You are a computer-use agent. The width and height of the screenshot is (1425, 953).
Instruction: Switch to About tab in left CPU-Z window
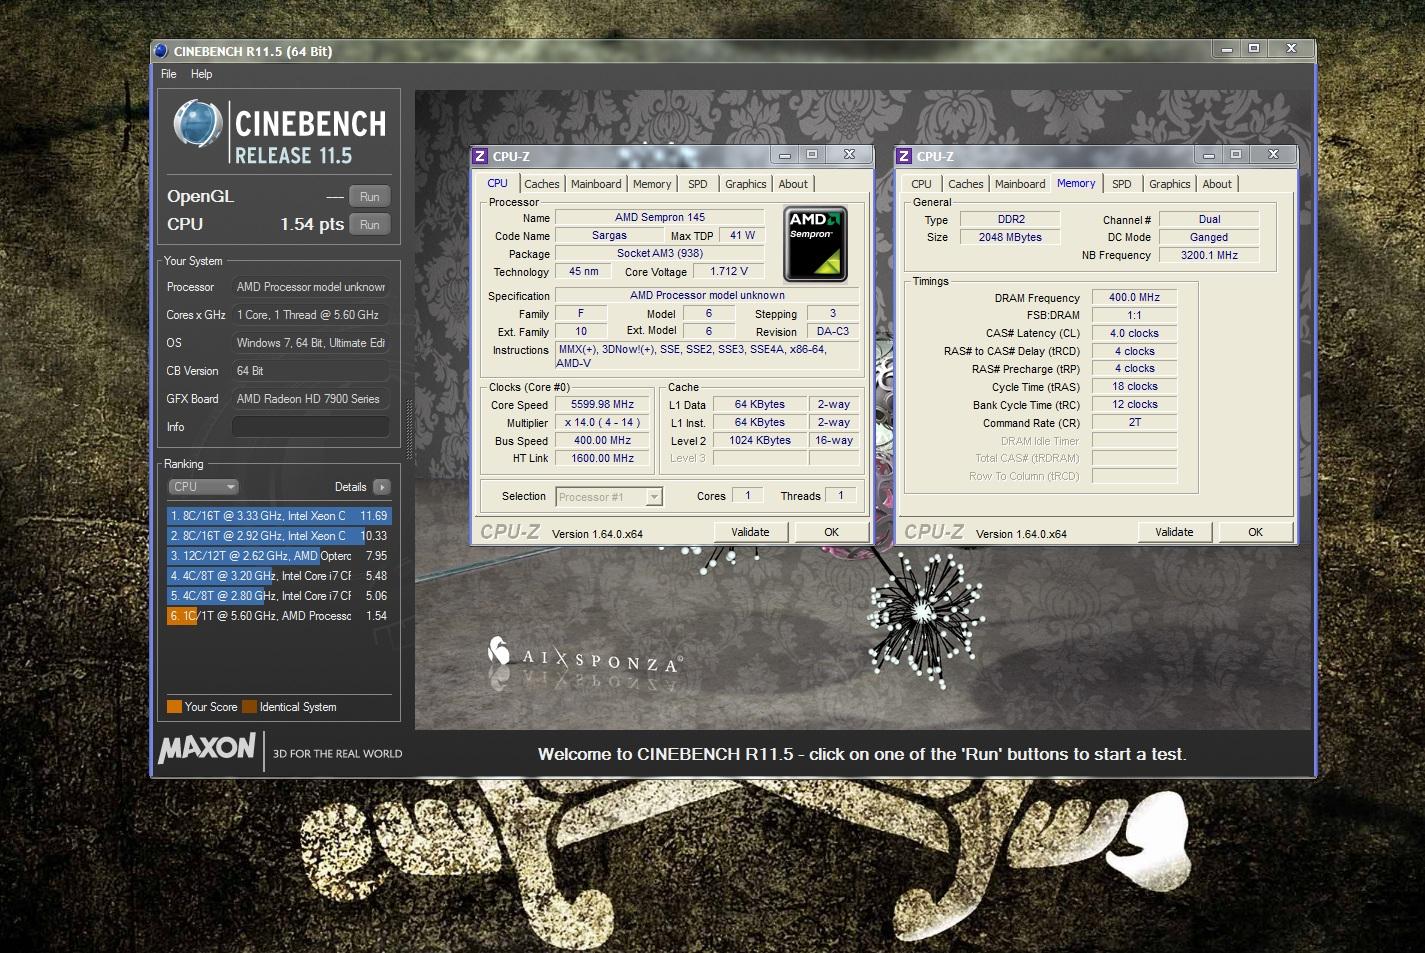[793, 184]
